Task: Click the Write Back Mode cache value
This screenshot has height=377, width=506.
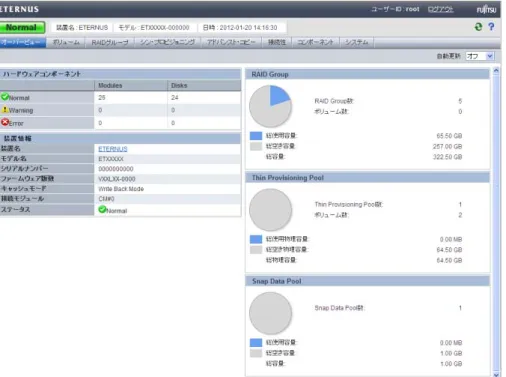Action: (x=121, y=189)
